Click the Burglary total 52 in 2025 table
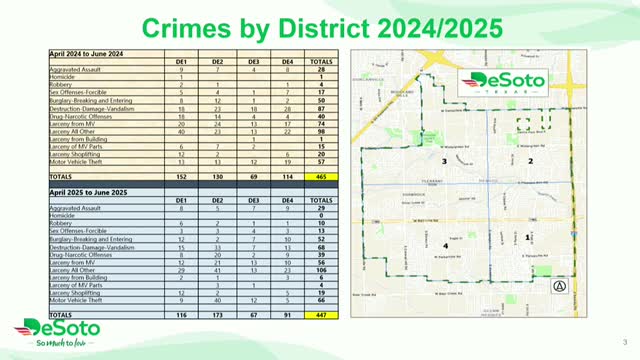The image size is (640, 360). point(321,239)
